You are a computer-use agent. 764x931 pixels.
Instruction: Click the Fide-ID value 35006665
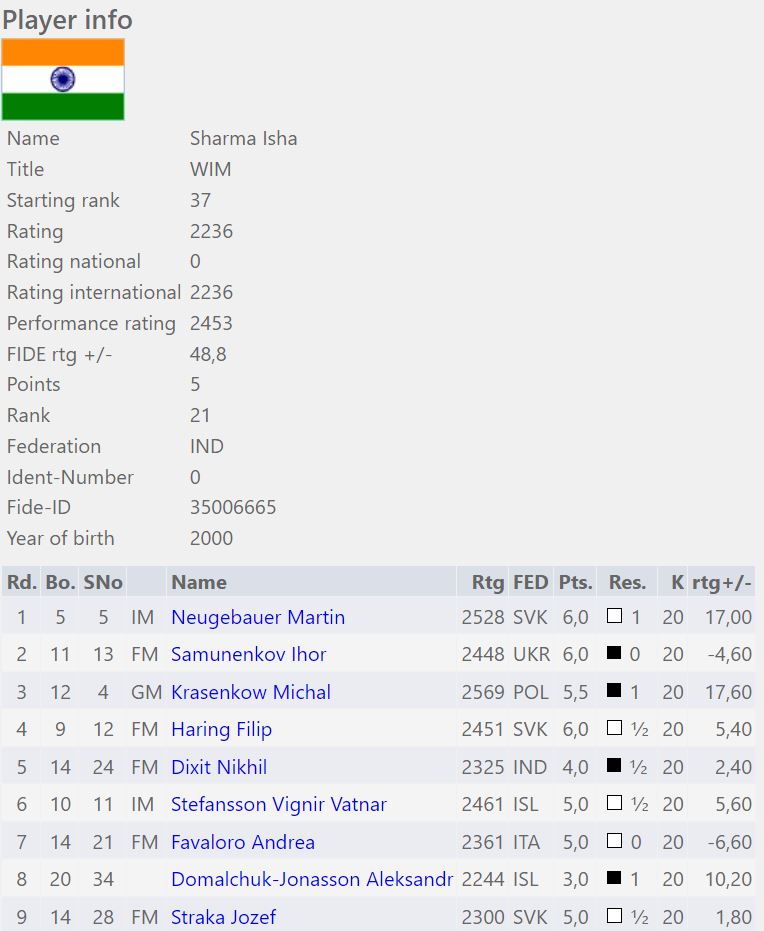(233, 507)
